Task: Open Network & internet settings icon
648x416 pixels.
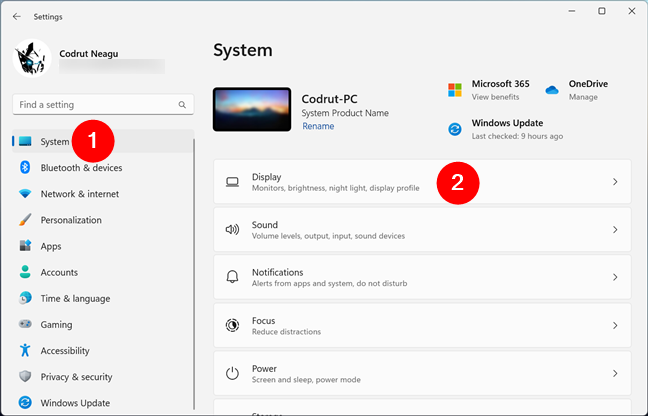Action: click(25, 194)
